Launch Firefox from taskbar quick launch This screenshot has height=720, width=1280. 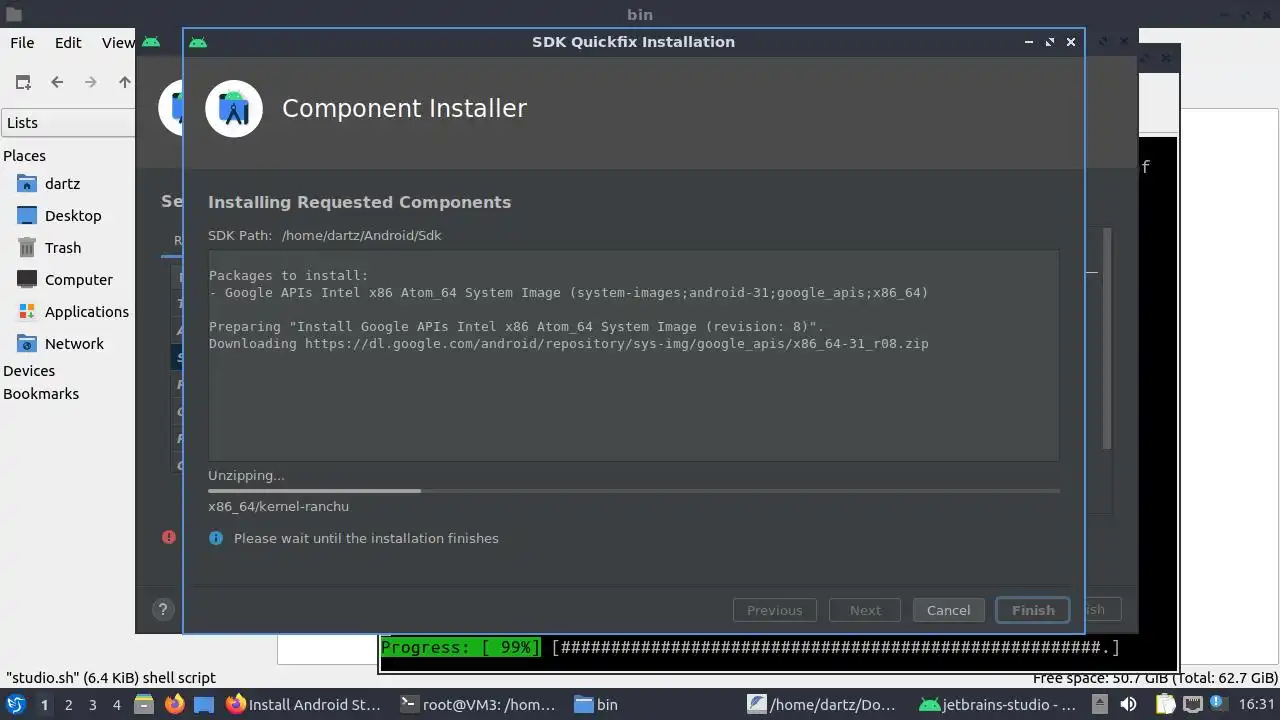pos(174,704)
